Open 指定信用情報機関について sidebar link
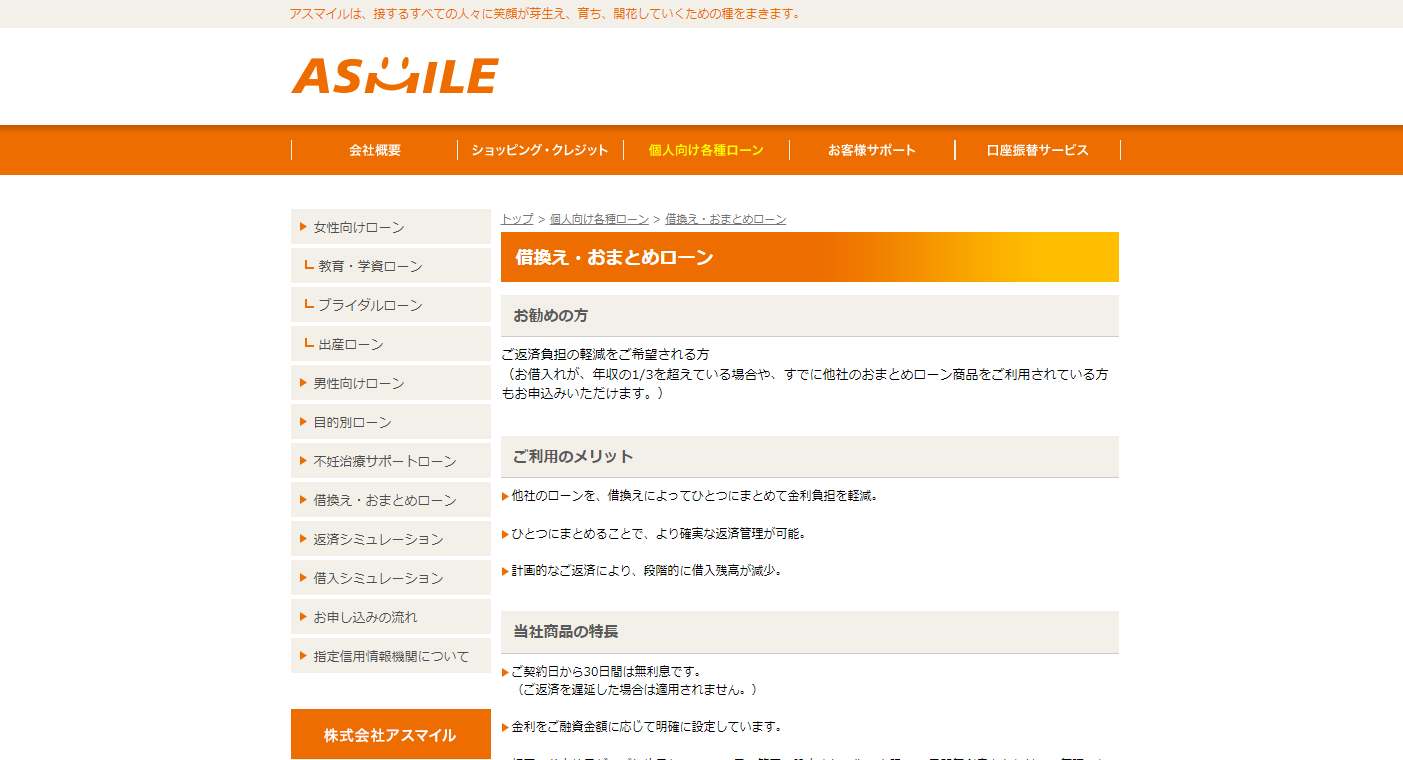Viewport: 1403px width, 760px height. pyautogui.click(x=391, y=656)
